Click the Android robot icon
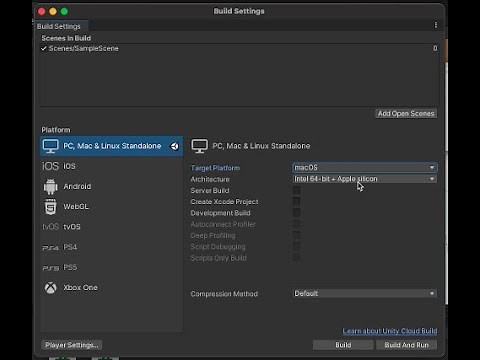480x360 pixels. pos(51,187)
